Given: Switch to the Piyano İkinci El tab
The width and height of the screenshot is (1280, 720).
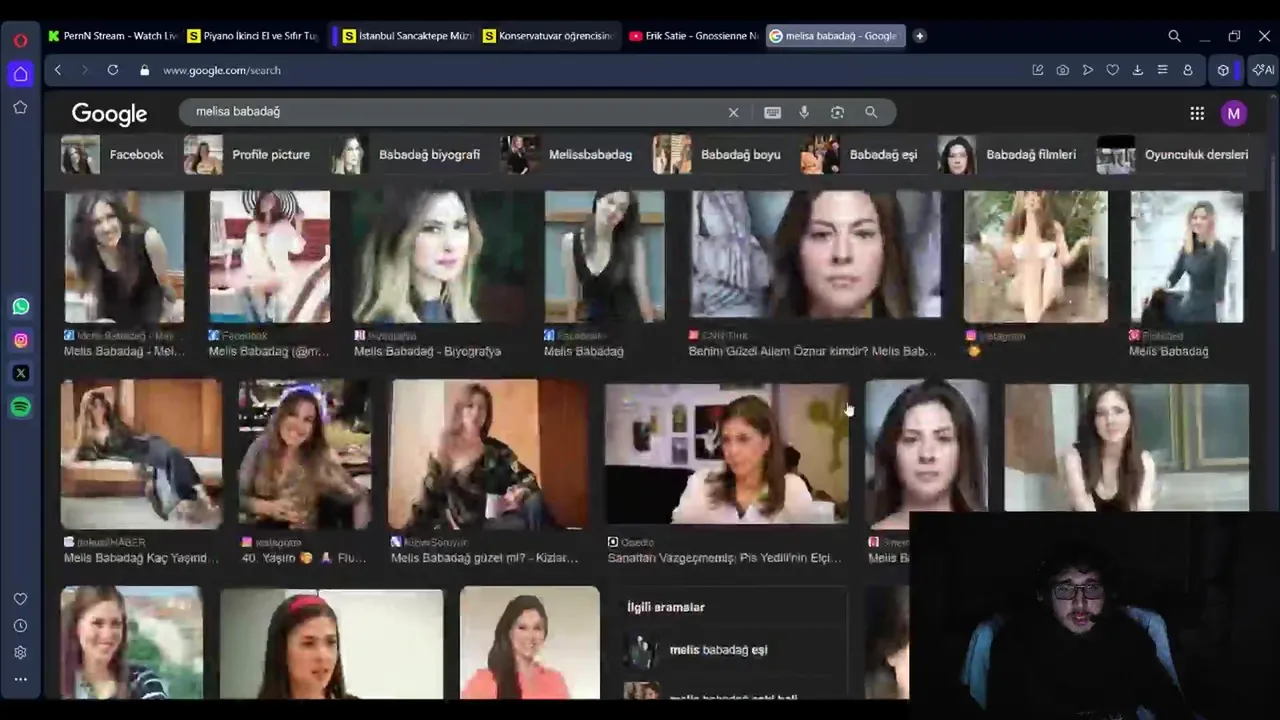Looking at the screenshot, I should point(252,36).
